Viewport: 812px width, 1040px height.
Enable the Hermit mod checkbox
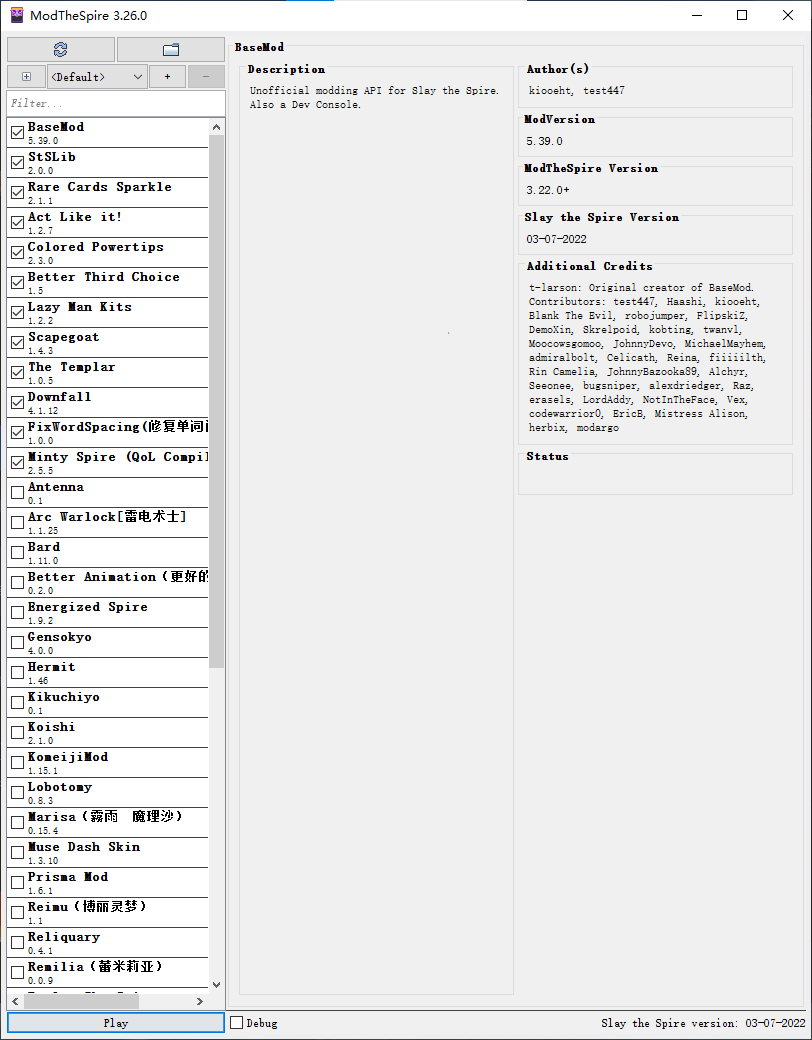[x=18, y=673]
